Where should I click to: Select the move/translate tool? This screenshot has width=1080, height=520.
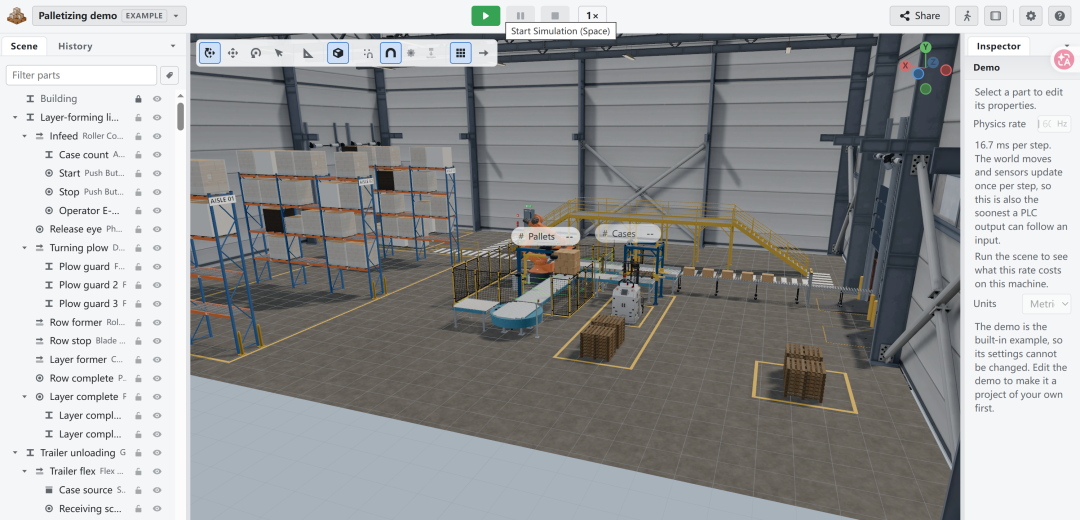tap(233, 52)
